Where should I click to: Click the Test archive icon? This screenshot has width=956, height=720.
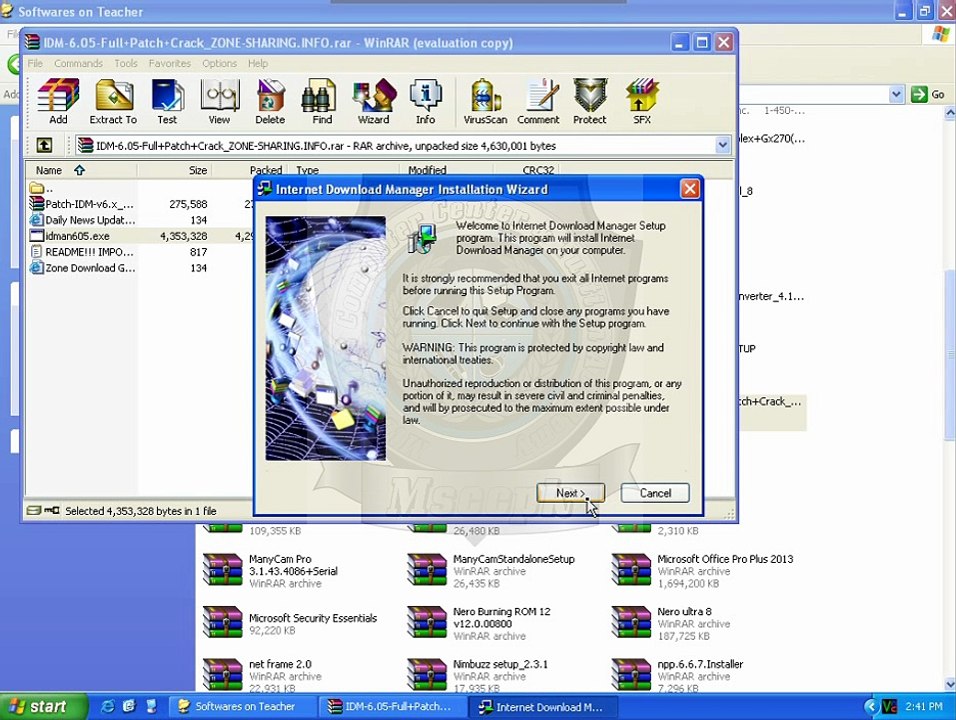coord(167,102)
